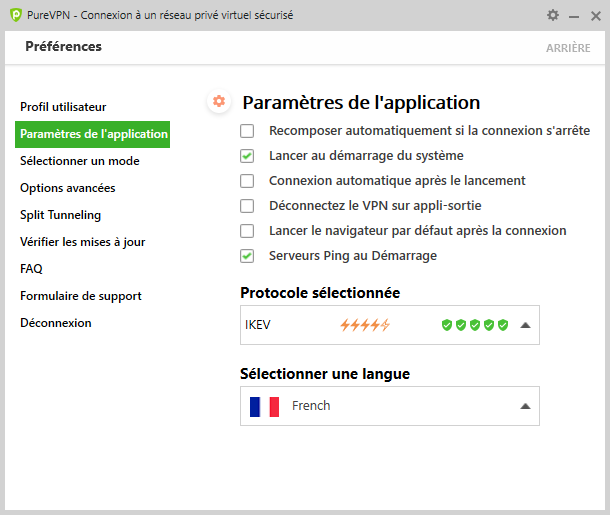This screenshot has height=515, width=610.
Task: Select Paramètres de l'application menu item
Action: coord(93,134)
